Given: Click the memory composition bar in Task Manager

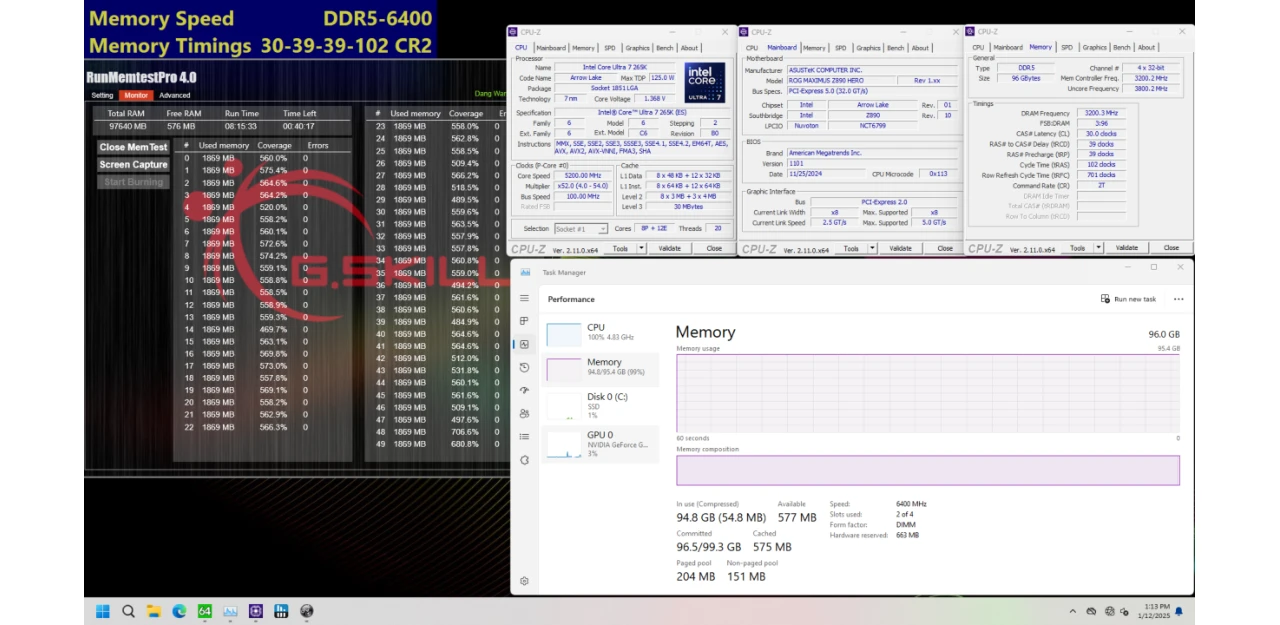Looking at the screenshot, I should (928, 470).
